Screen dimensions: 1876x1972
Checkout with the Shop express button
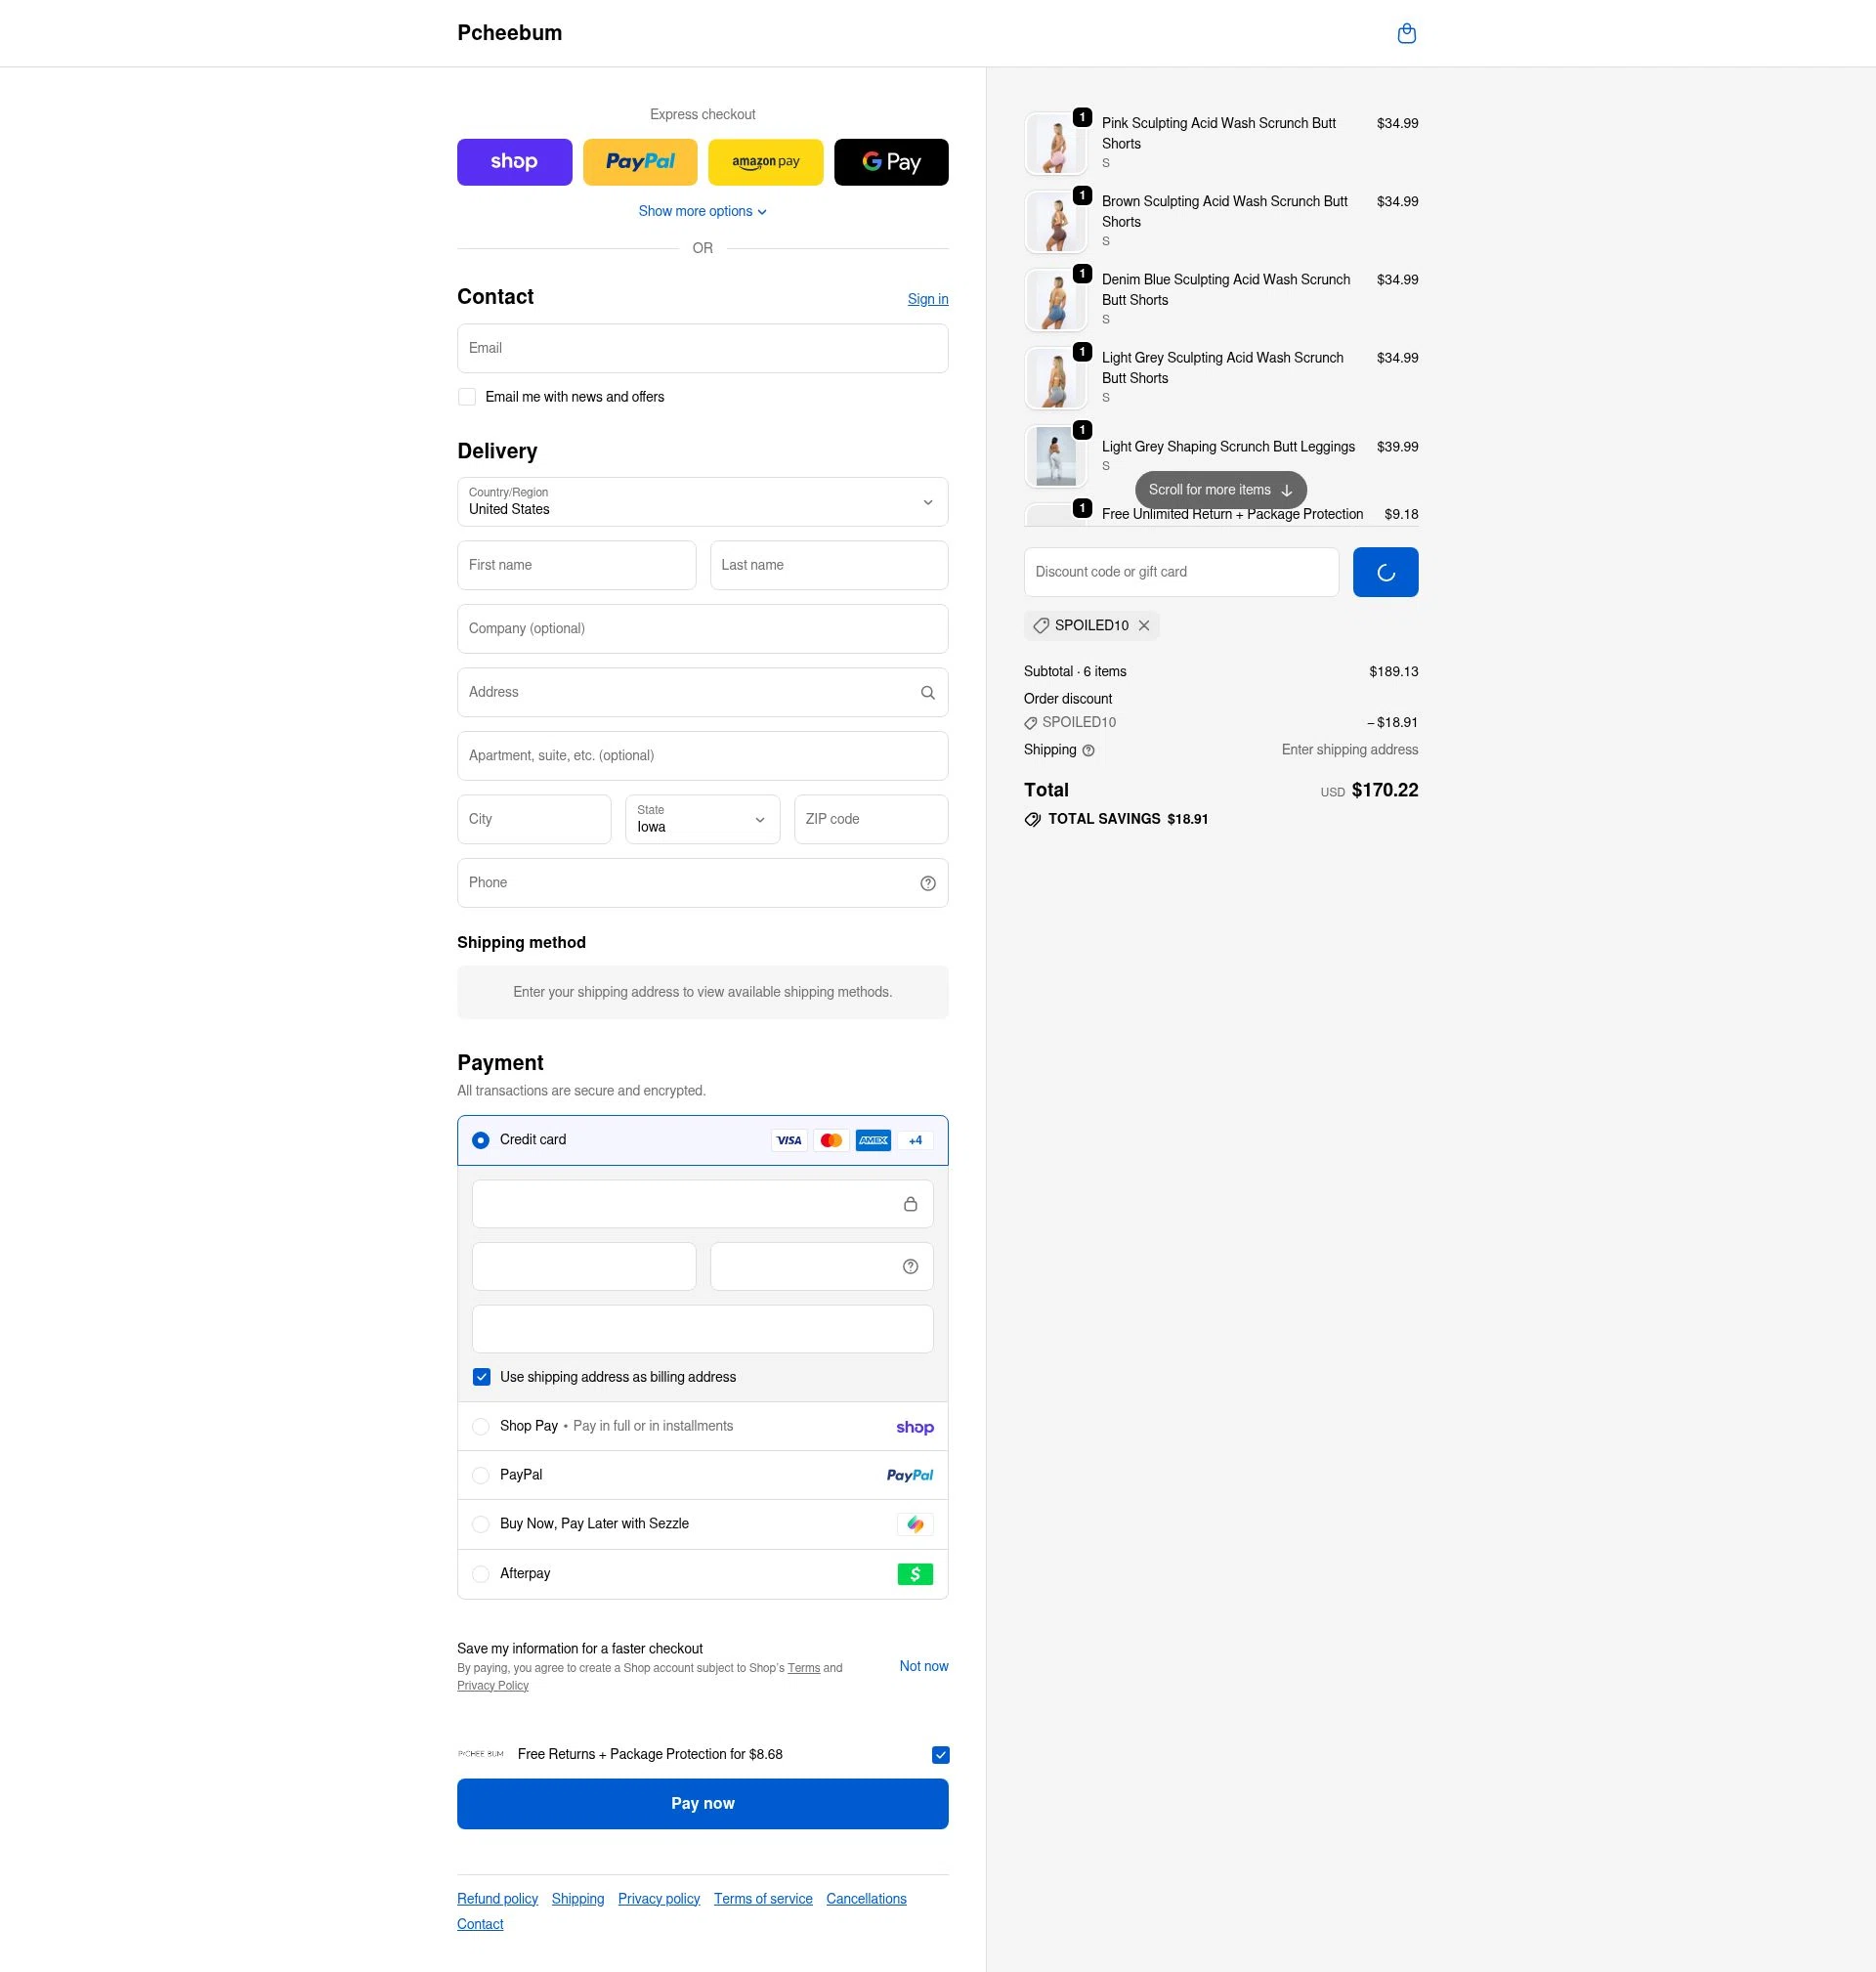click(x=514, y=161)
